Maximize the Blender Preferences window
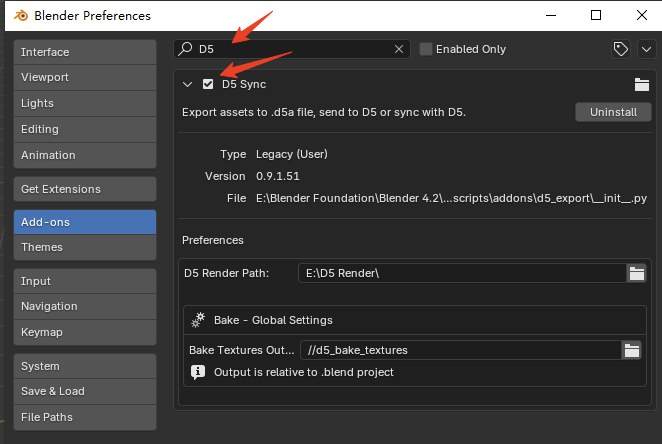 pyautogui.click(x=596, y=16)
